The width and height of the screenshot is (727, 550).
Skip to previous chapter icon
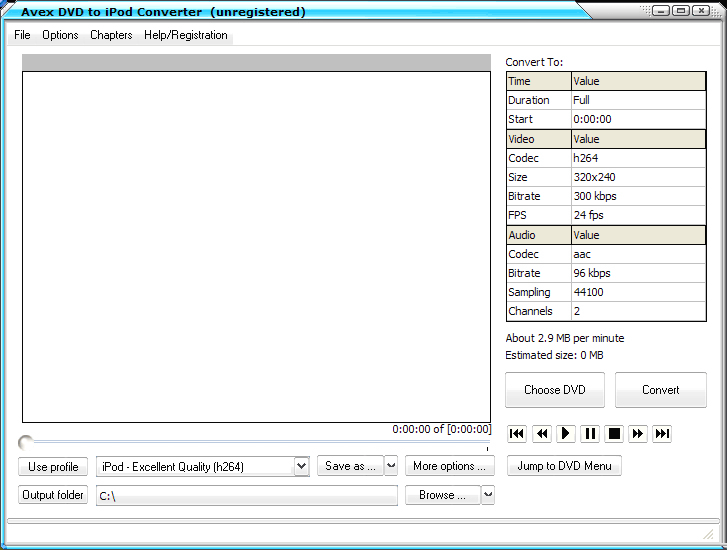coord(517,433)
